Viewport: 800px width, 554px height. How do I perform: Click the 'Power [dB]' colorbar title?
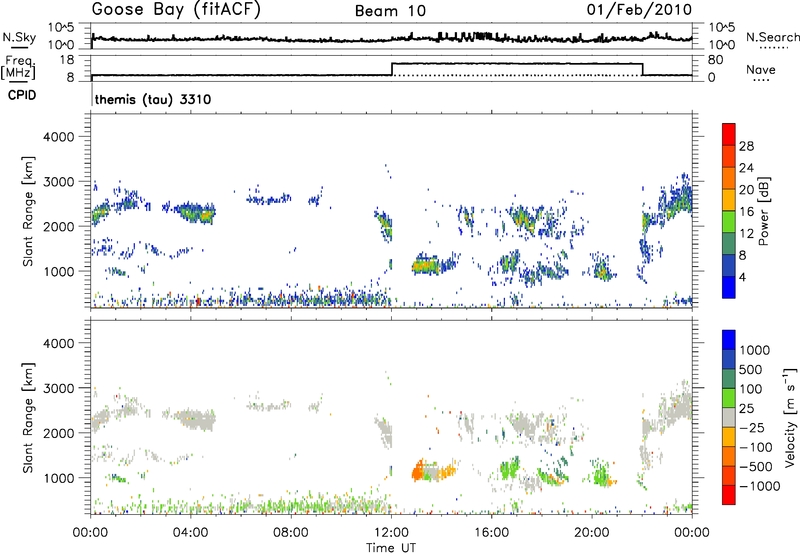(763, 211)
